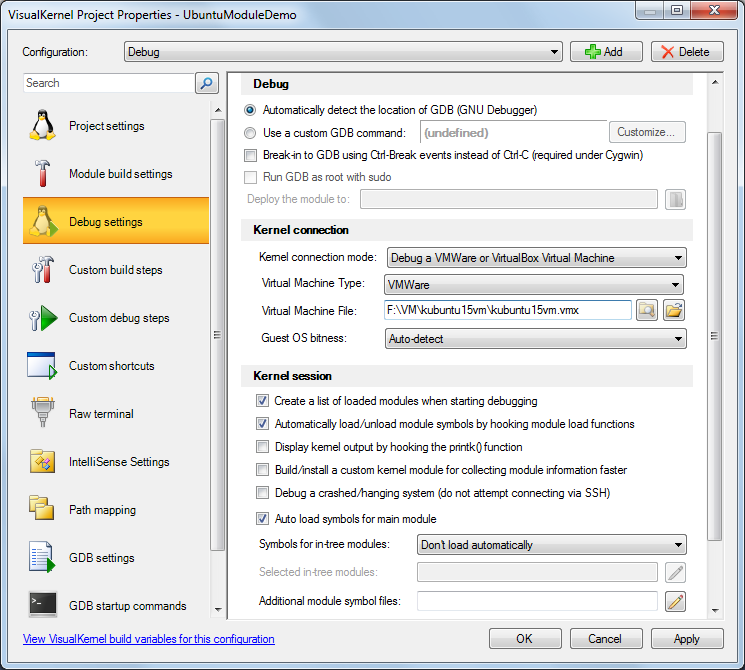
Task: Click the Path mapping folders icon
Action: coord(42,507)
